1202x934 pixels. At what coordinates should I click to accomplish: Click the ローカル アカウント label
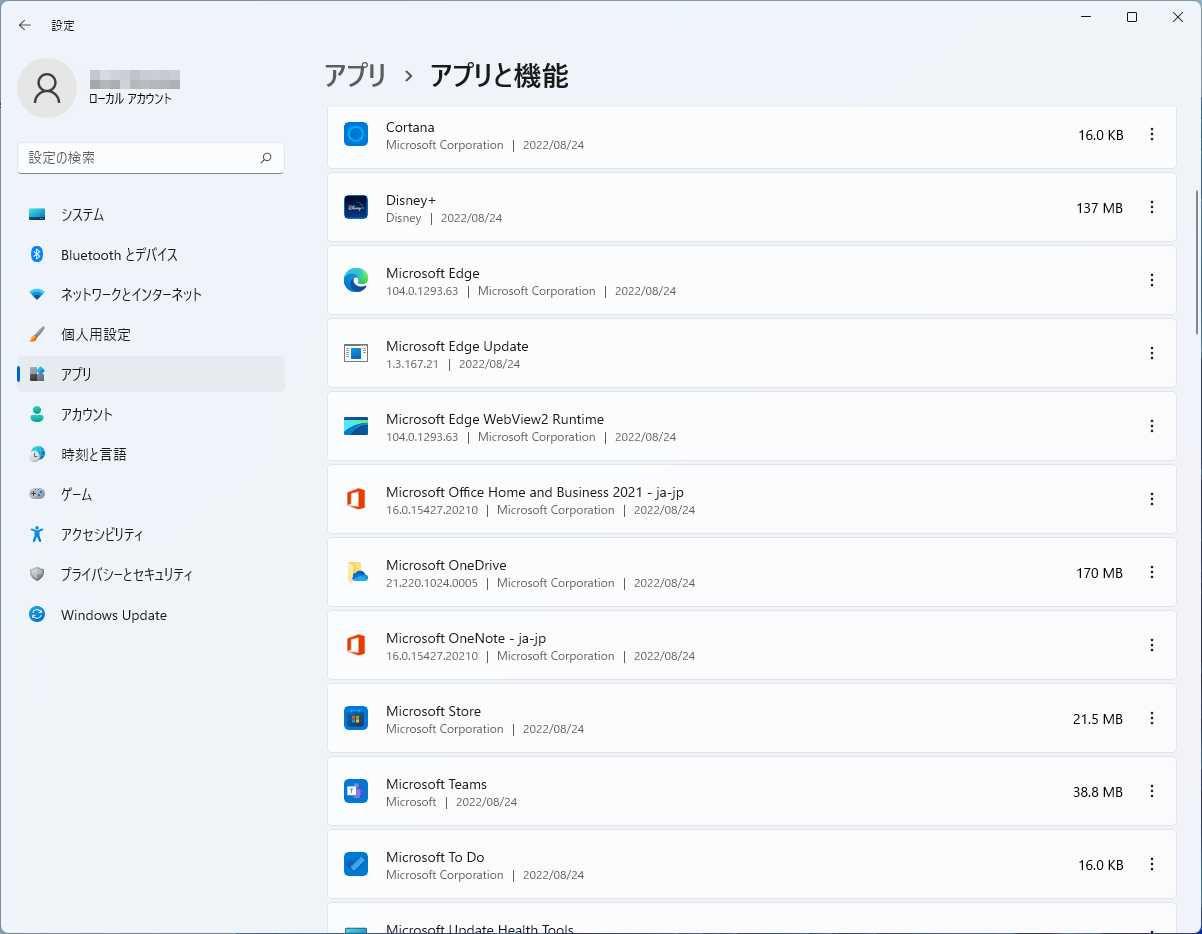[x=130, y=99]
